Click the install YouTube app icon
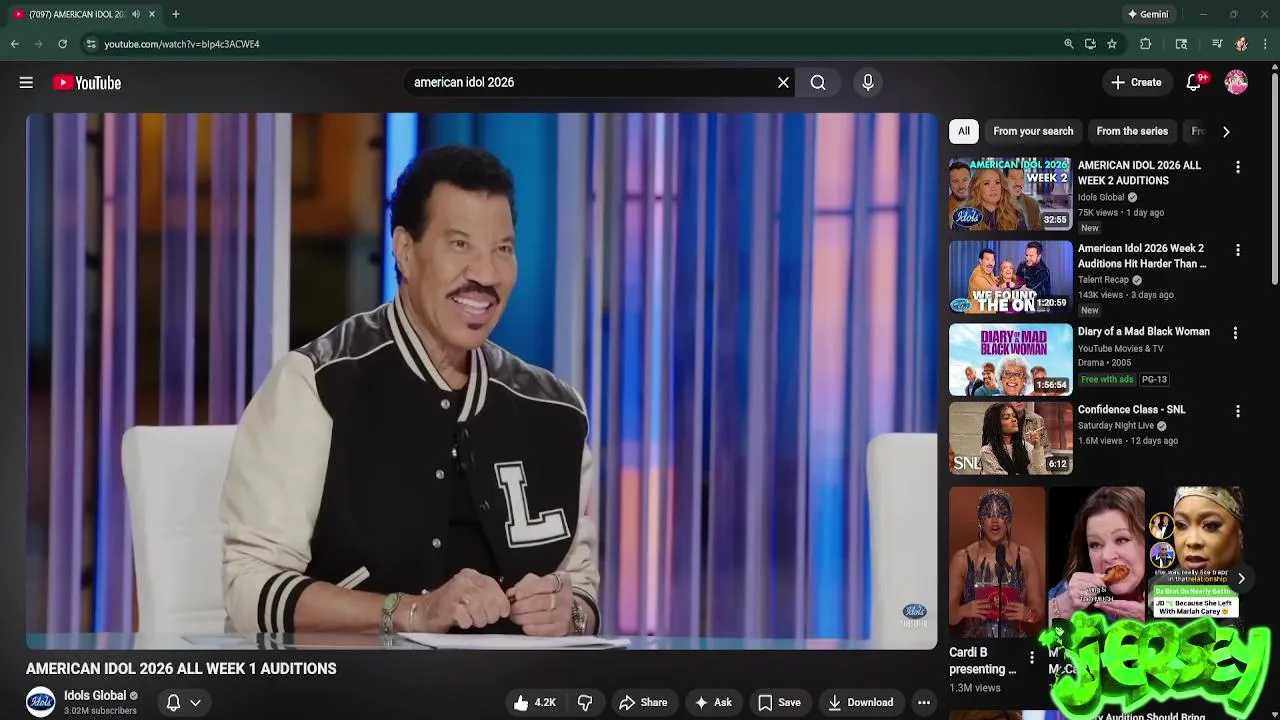The height and width of the screenshot is (720, 1280). click(1090, 44)
